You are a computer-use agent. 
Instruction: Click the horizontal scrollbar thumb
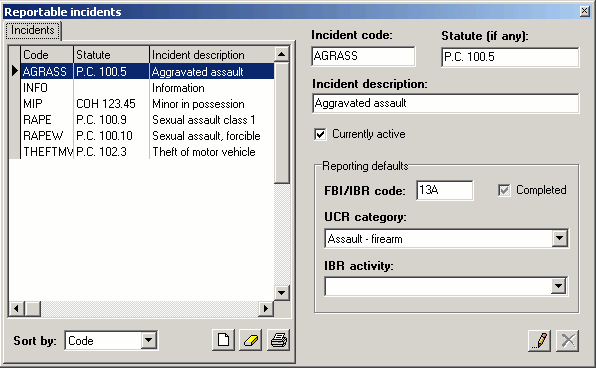[33, 308]
